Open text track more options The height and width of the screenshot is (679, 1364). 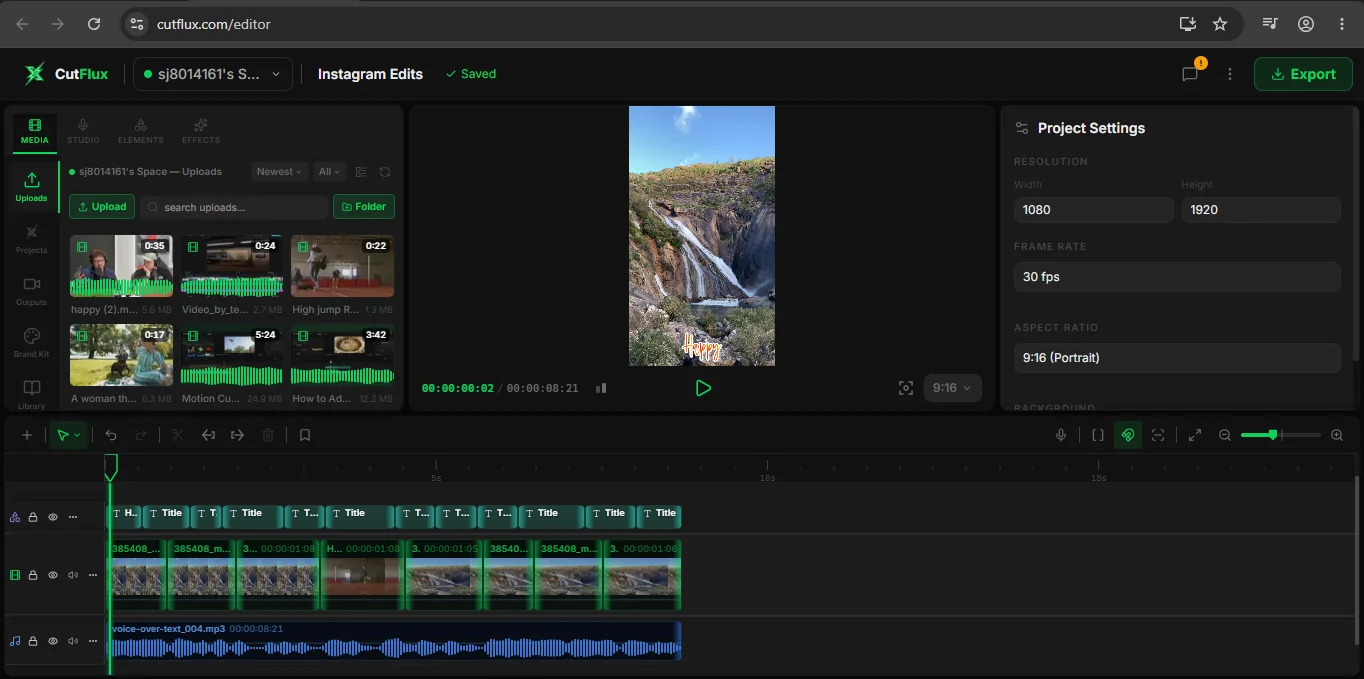pos(73,517)
